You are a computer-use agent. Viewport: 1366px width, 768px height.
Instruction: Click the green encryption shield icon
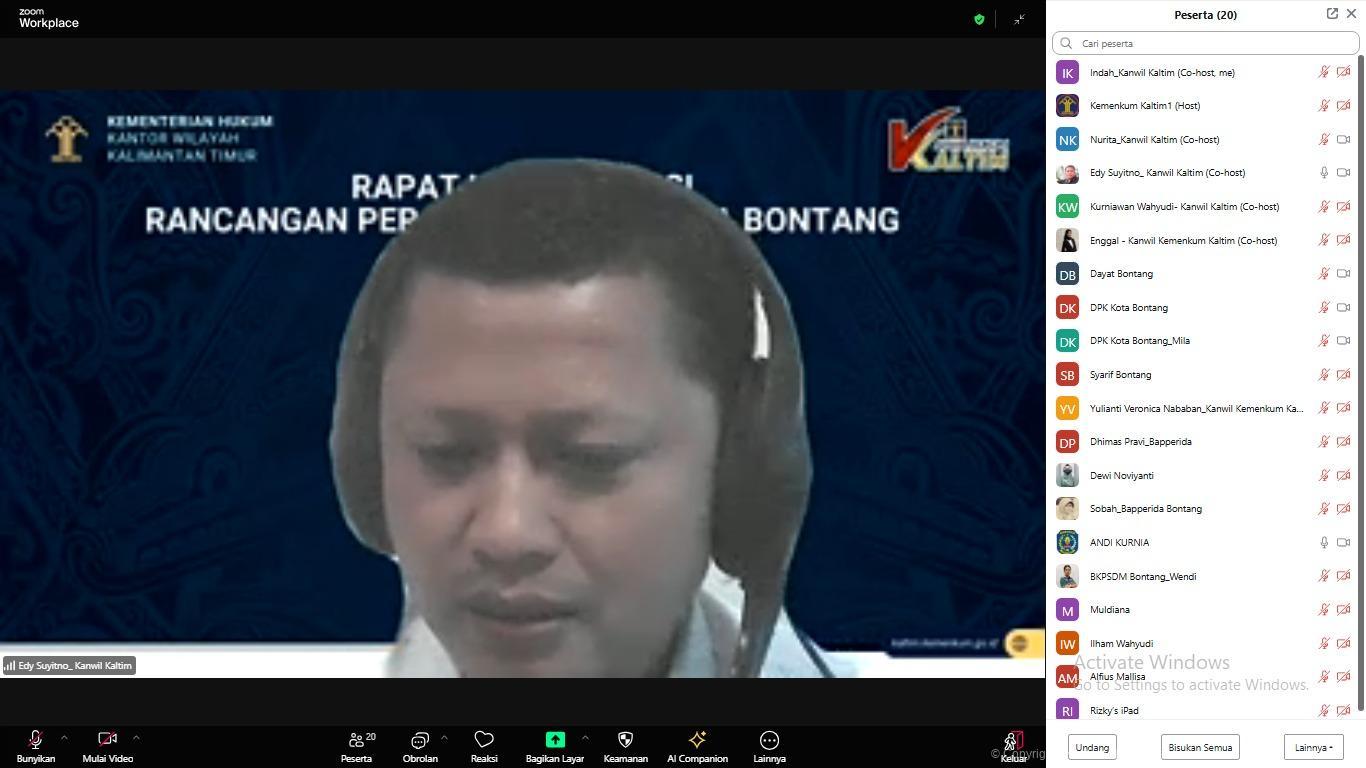(x=979, y=19)
